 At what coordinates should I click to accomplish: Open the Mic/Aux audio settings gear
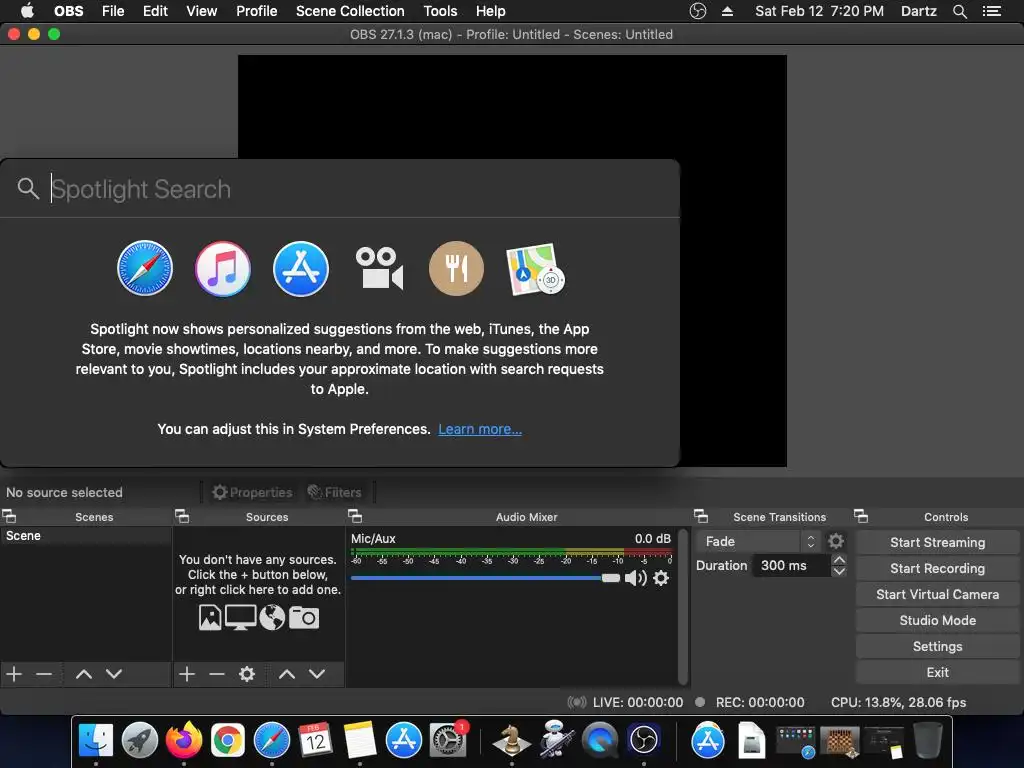[661, 578]
